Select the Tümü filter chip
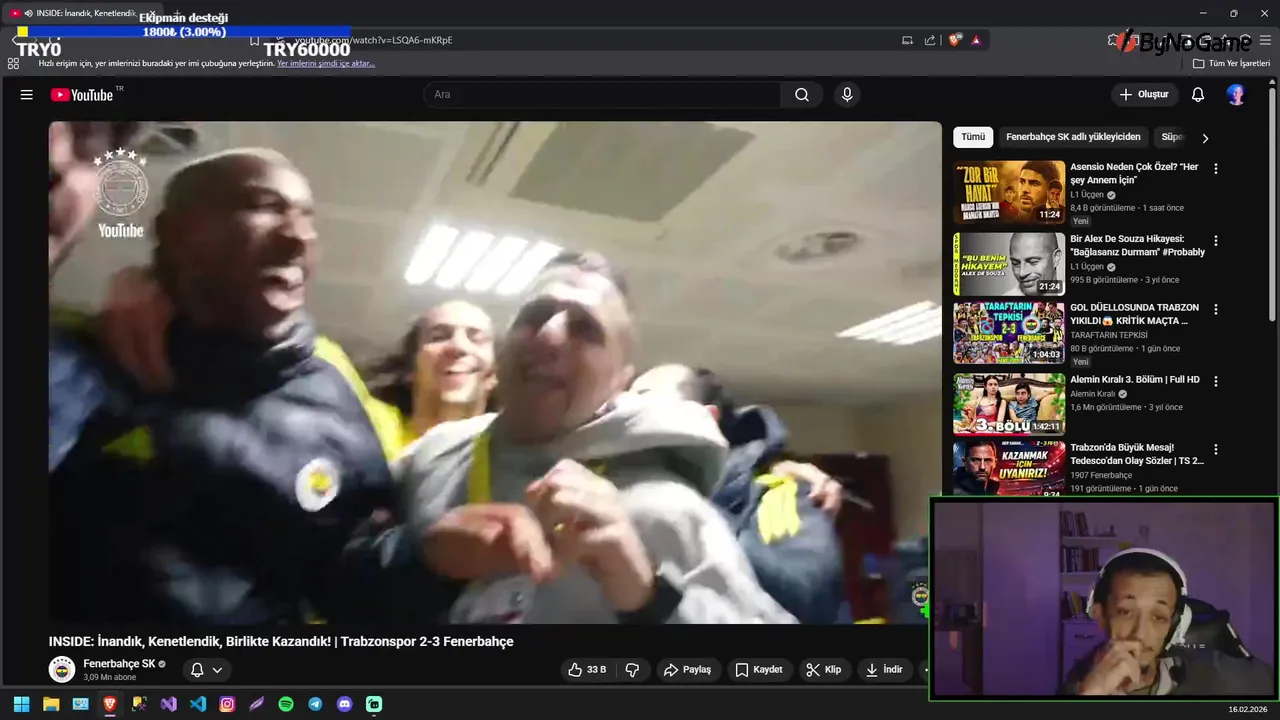Image resolution: width=1280 pixels, height=720 pixels. [x=973, y=137]
